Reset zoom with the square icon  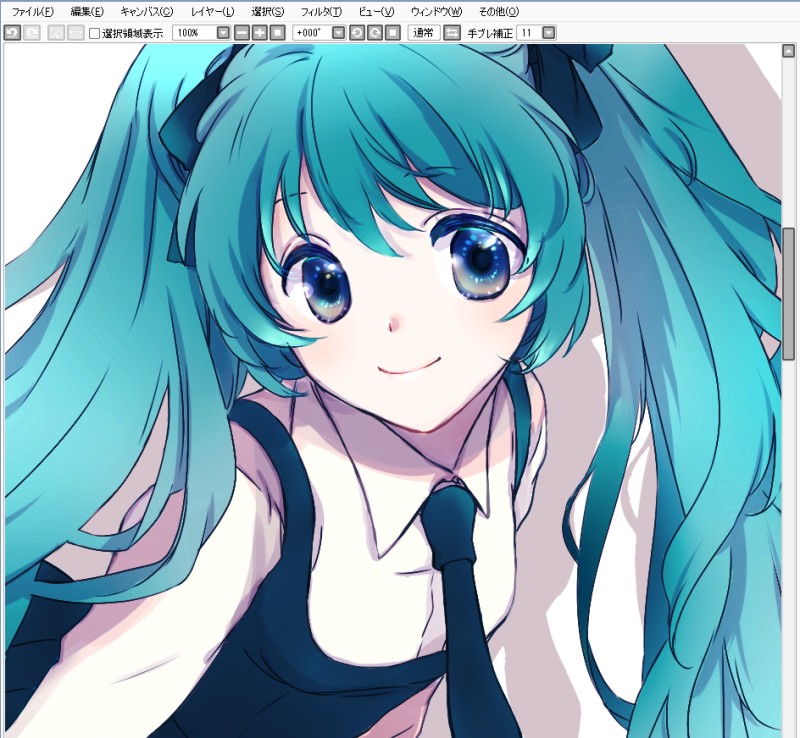coord(278,33)
